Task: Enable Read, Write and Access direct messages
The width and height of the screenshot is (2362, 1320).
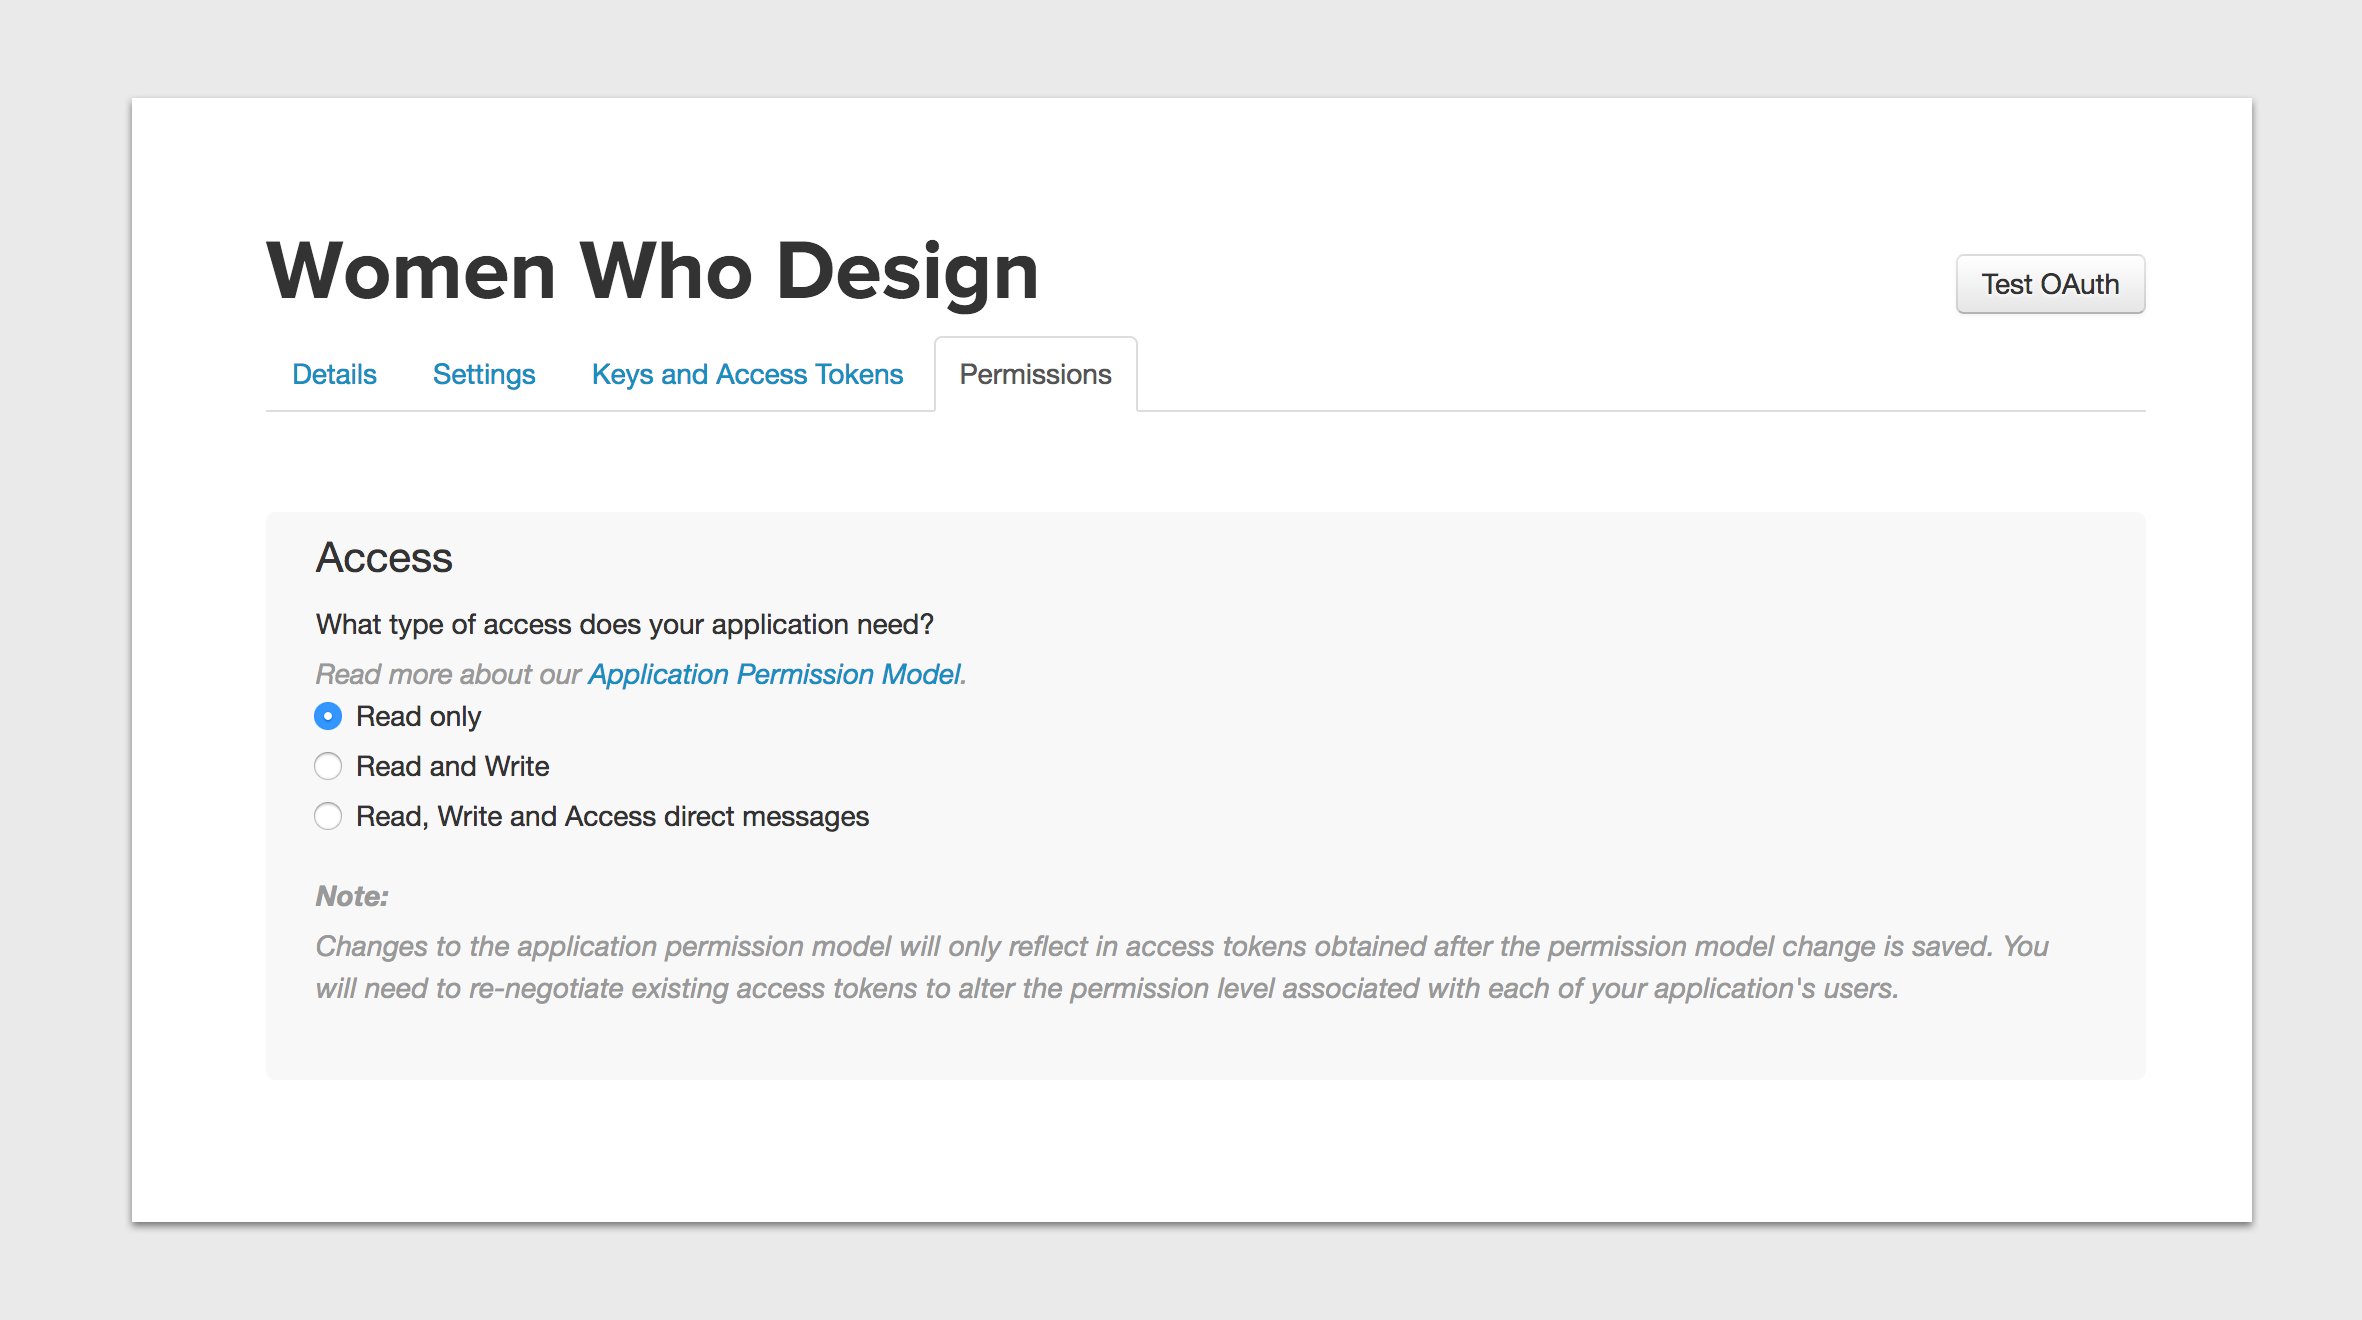Action: tap(328, 816)
